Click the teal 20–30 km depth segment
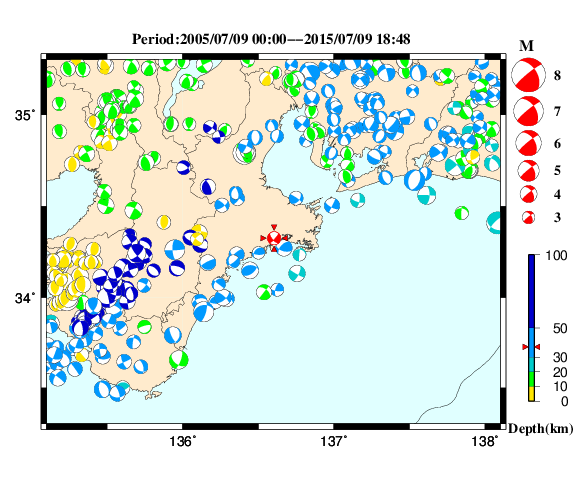Screen dimensions: 580x500 532,364
